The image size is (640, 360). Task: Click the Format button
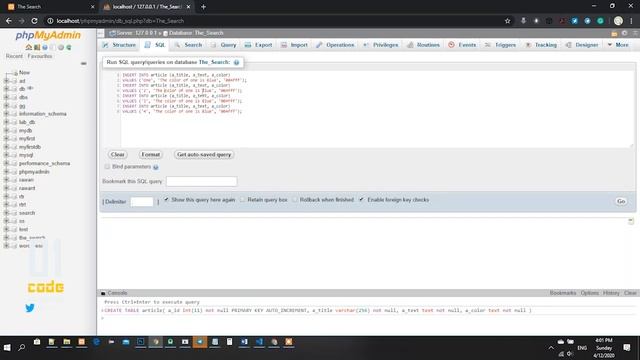[x=151, y=155]
